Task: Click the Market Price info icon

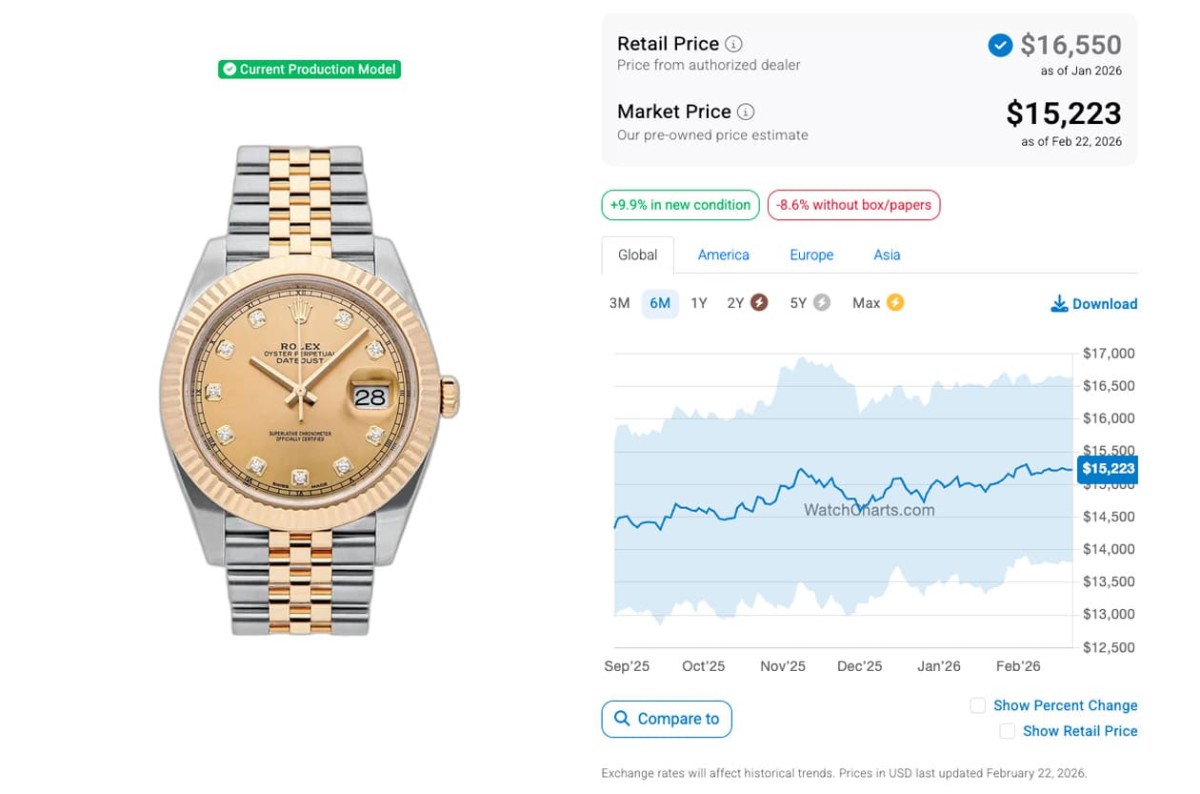Action: pos(746,112)
